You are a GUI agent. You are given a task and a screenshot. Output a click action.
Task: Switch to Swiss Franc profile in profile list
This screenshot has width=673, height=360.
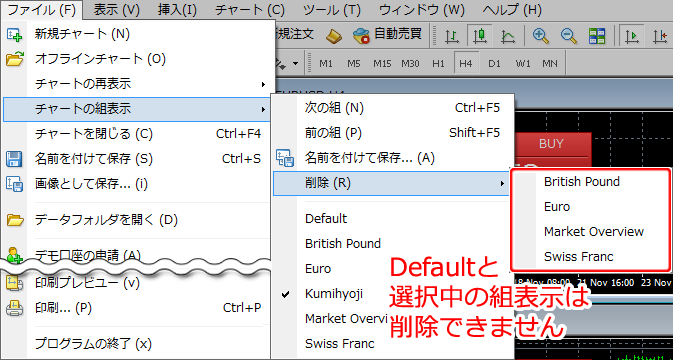[x=340, y=344]
